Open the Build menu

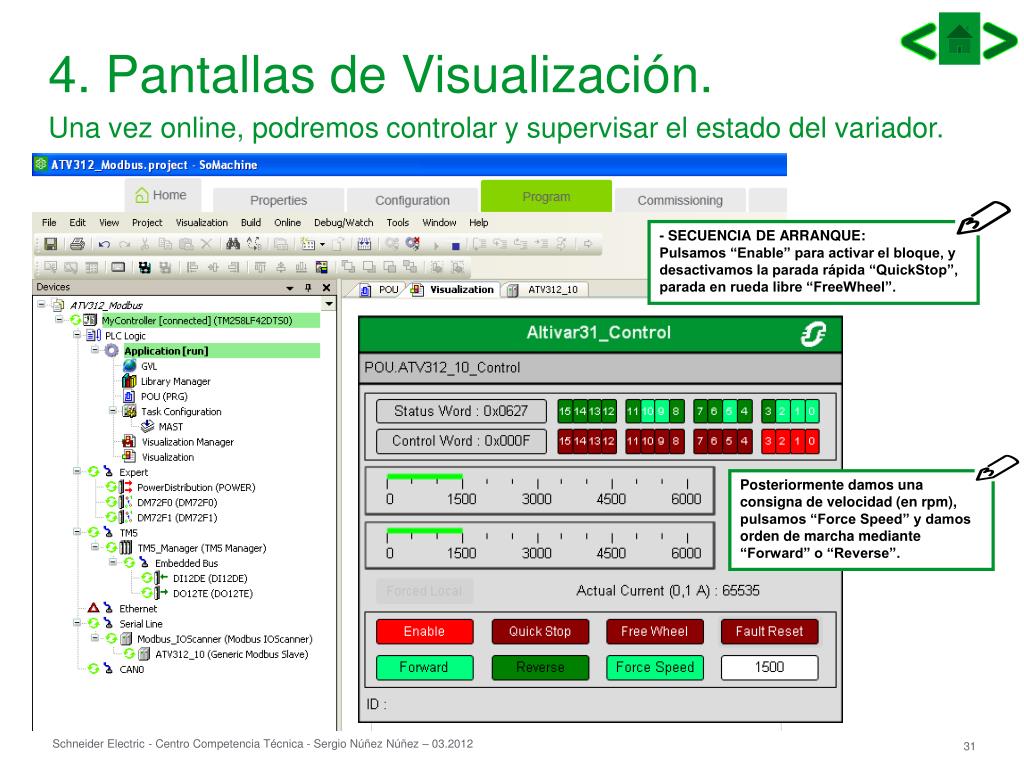[251, 223]
